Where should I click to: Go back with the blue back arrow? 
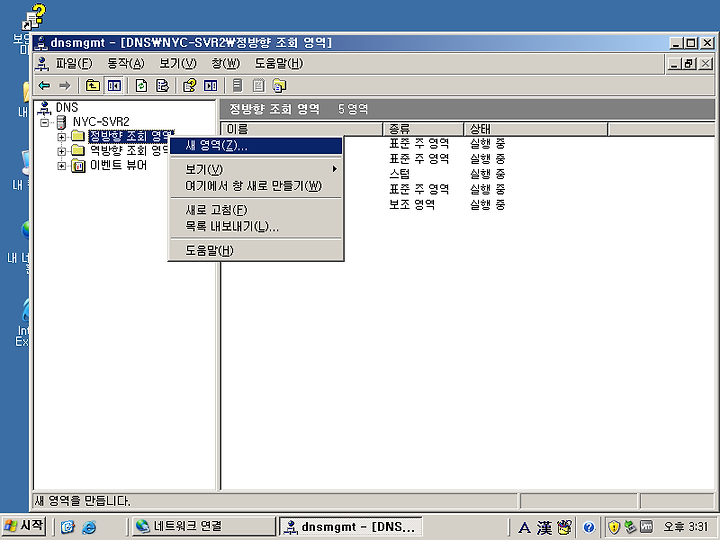[44, 85]
